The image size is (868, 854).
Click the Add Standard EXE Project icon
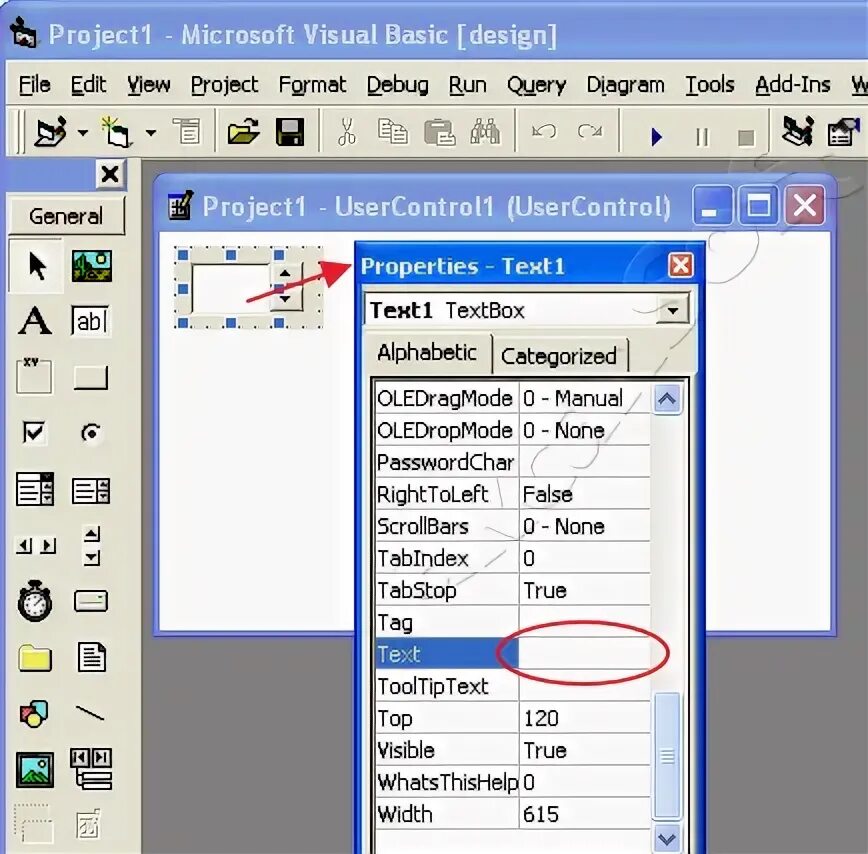pyautogui.click(x=50, y=132)
